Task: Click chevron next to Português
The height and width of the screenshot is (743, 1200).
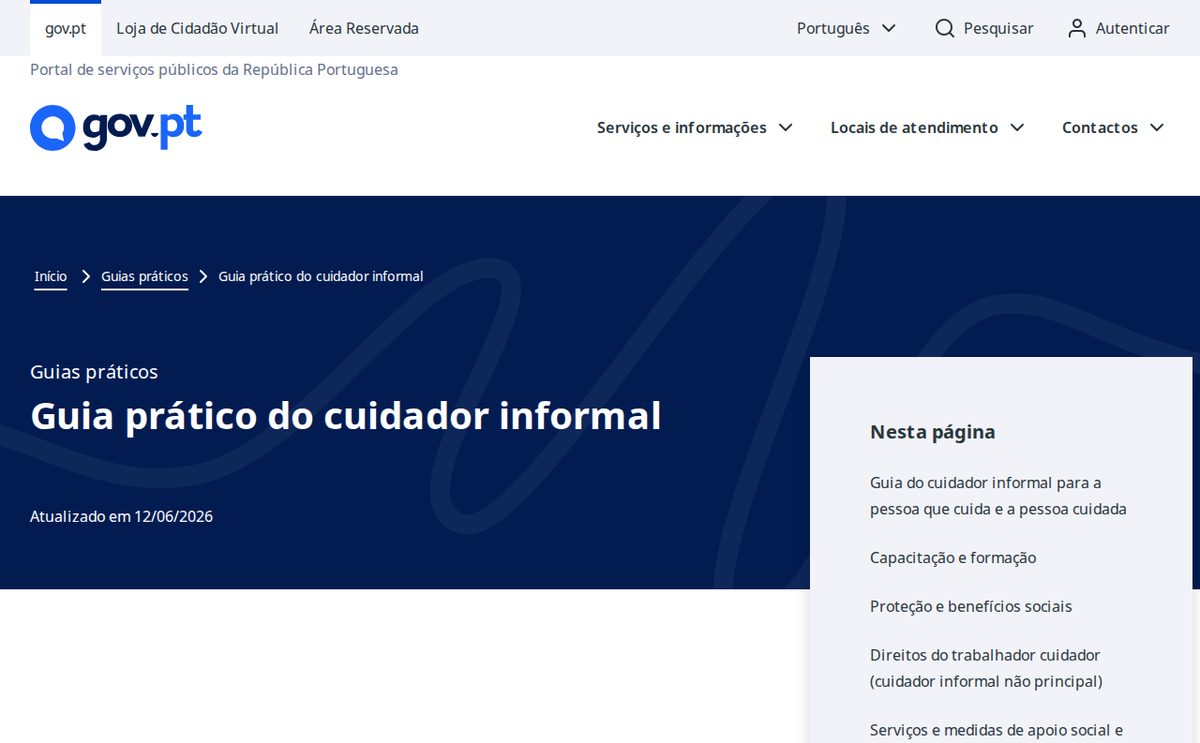Action: [888, 28]
